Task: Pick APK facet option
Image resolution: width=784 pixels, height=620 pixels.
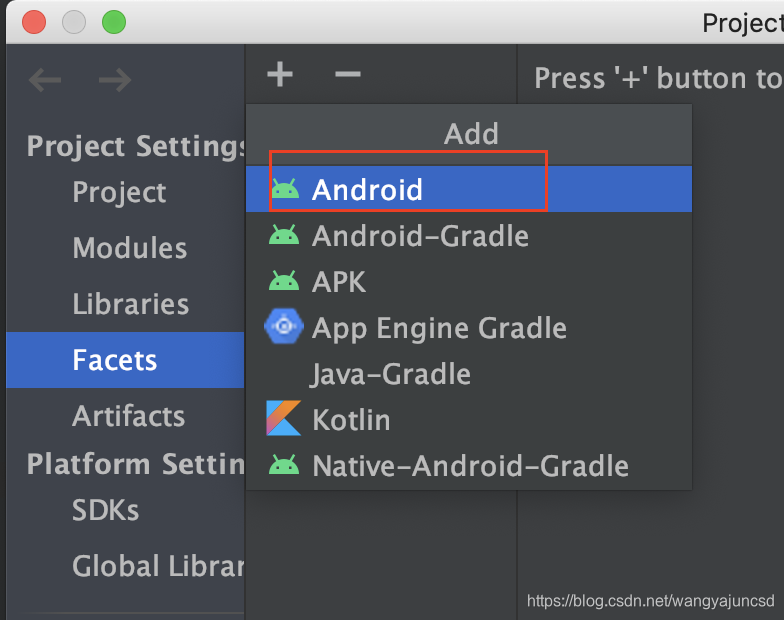Action: pos(469,281)
